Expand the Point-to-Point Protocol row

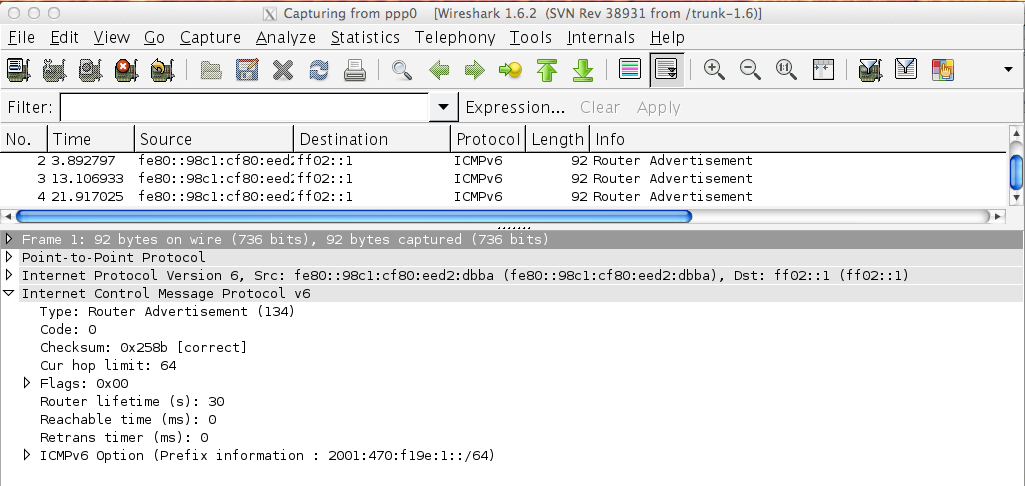point(9,257)
